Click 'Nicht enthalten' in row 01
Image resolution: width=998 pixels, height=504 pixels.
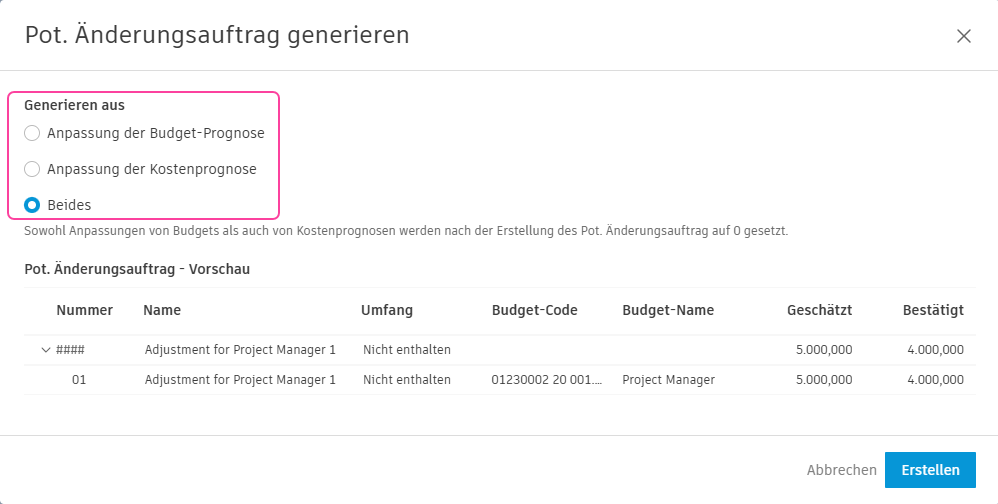point(406,380)
